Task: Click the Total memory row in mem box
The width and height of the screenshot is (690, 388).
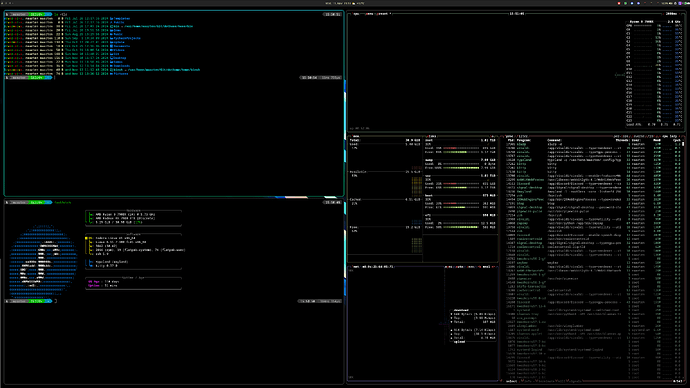Action: point(385,140)
